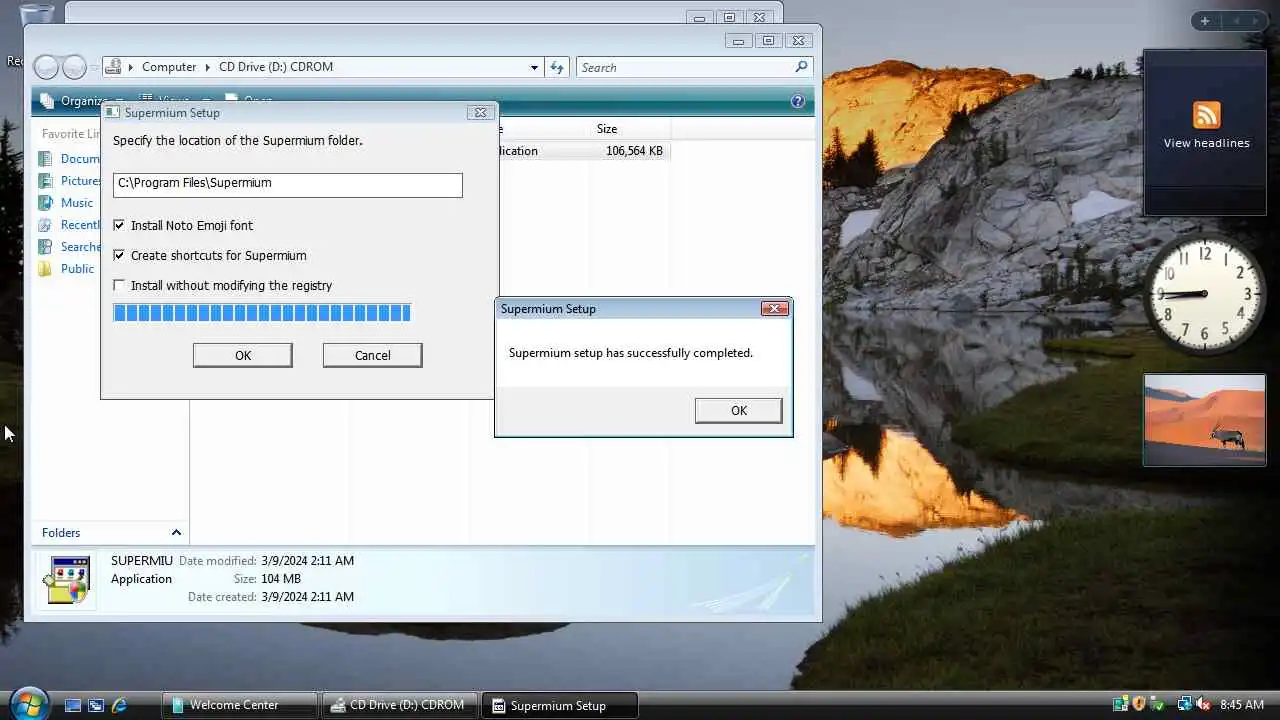Click the magnifier icon in Search box
Viewport: 1280px width, 720px height.
[x=801, y=67]
